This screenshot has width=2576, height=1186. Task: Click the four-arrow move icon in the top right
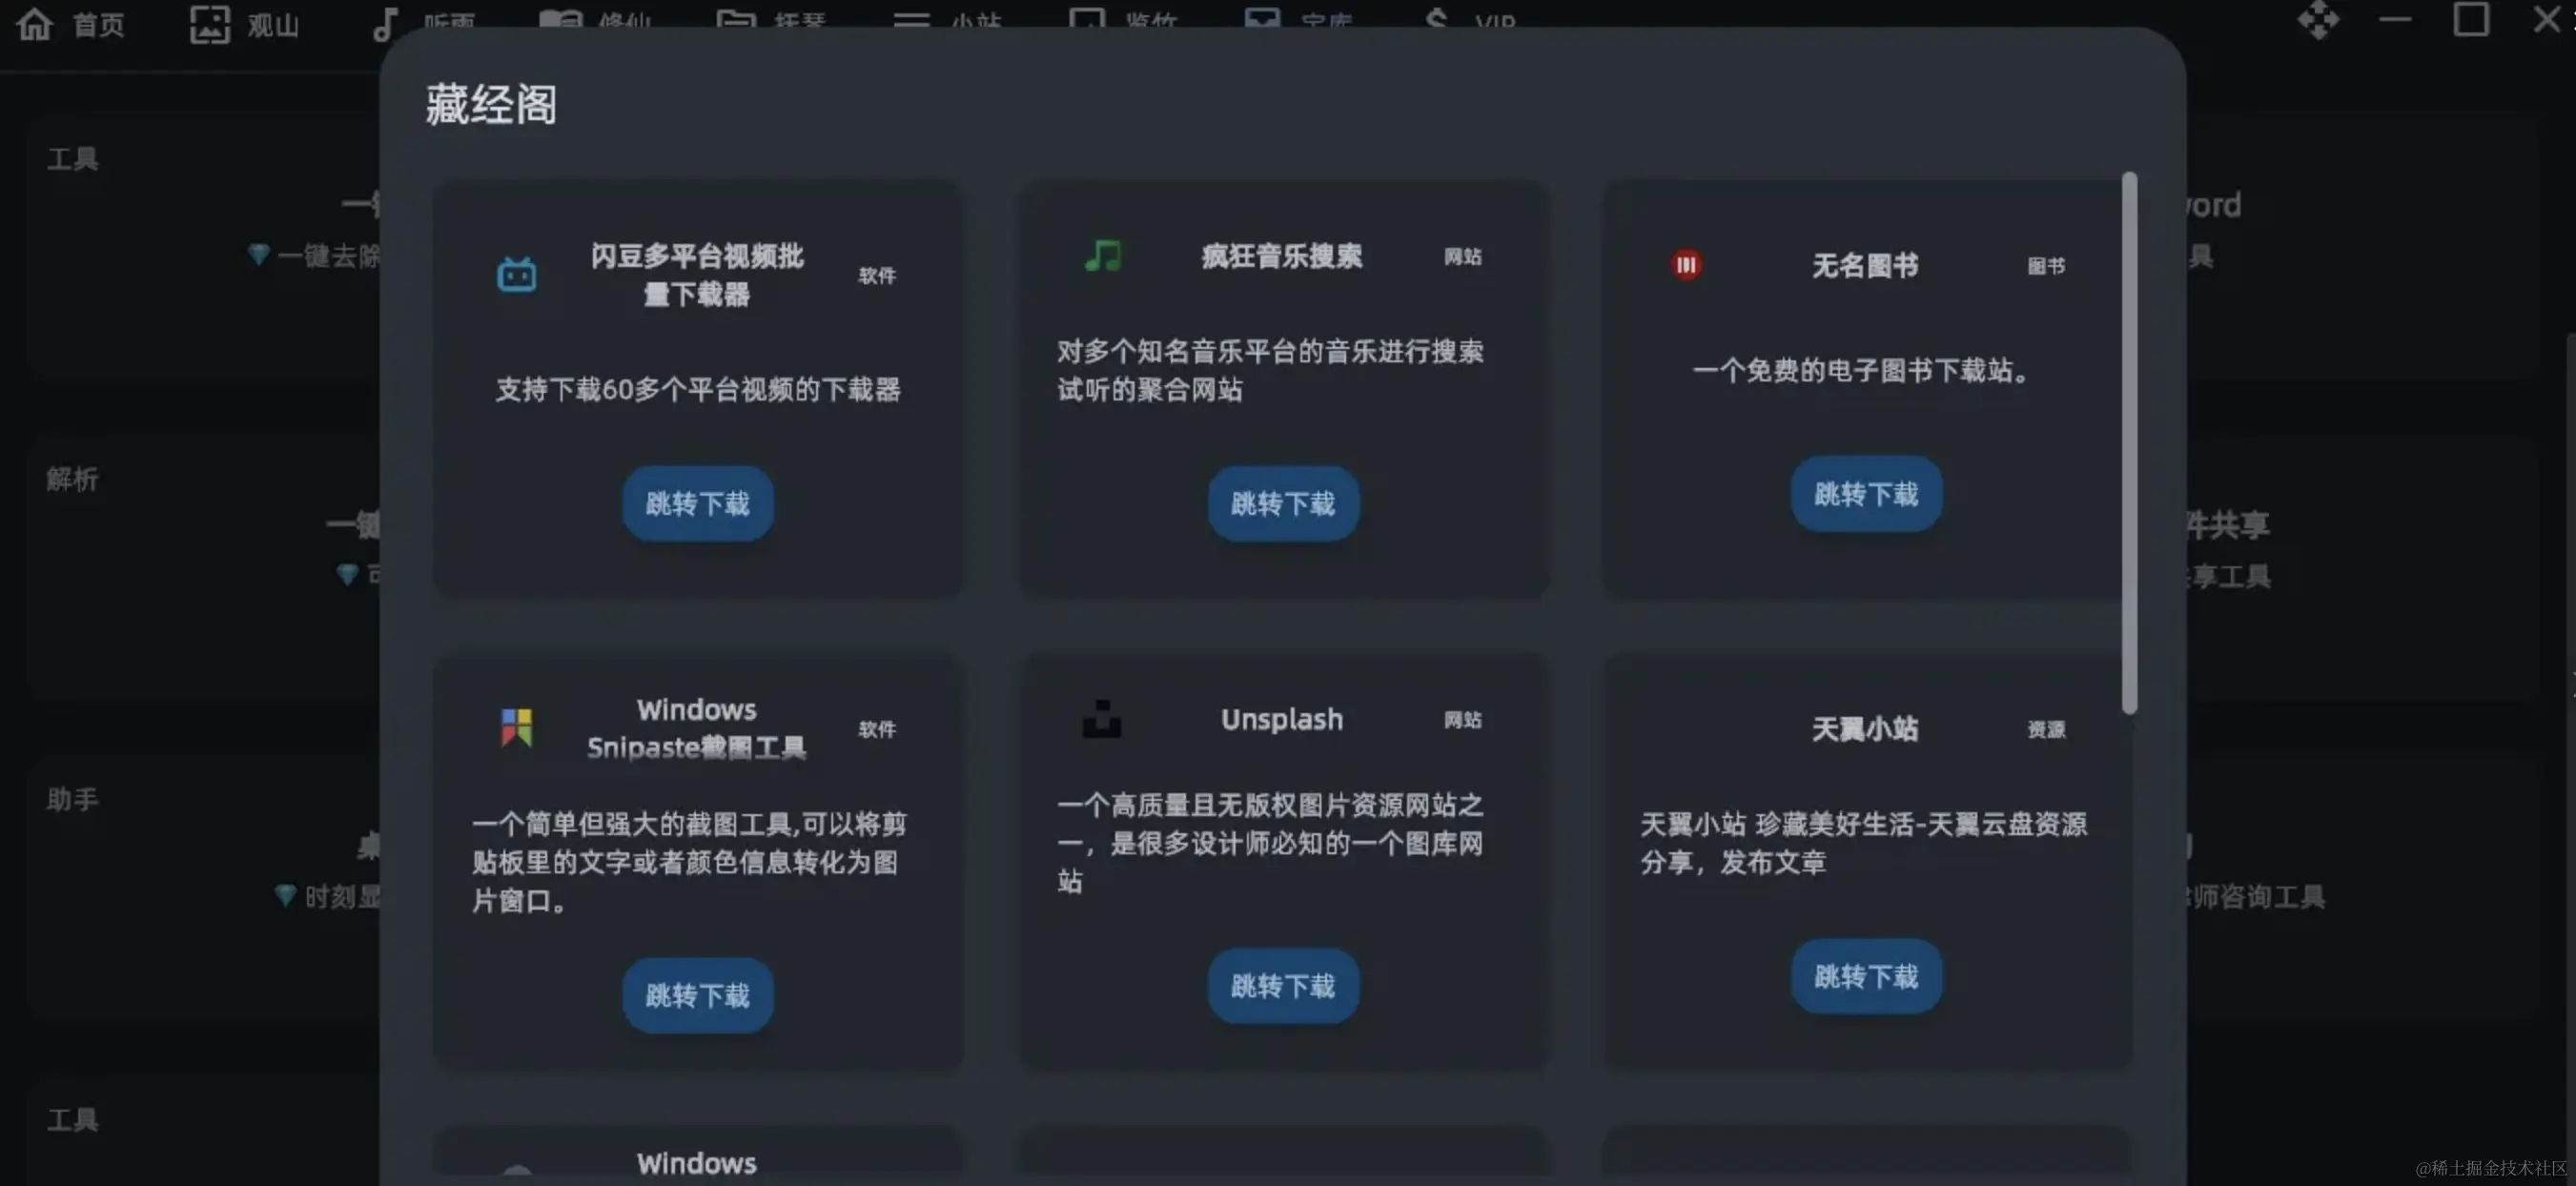[x=2318, y=19]
